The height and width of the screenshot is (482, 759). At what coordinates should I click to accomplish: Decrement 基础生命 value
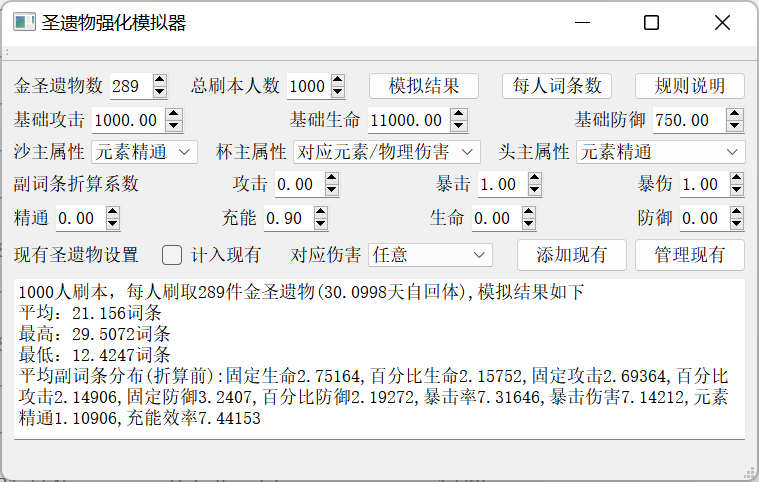tap(459, 126)
